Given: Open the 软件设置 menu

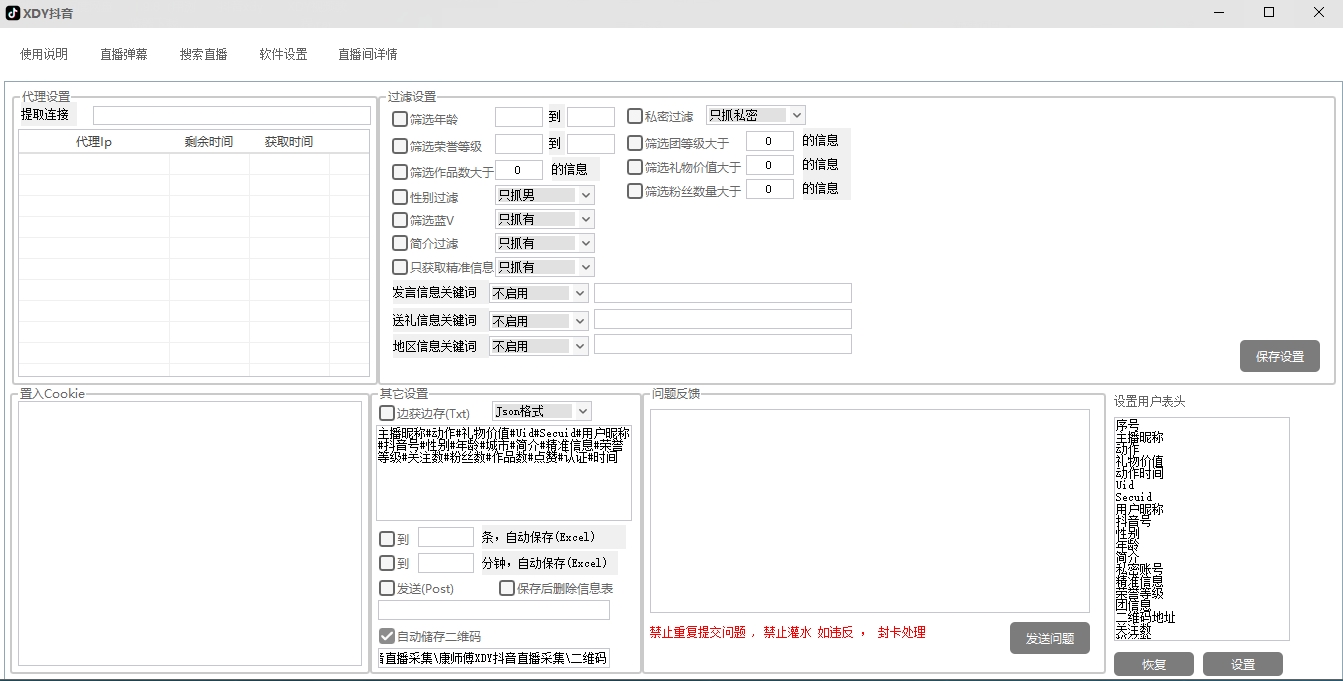Looking at the screenshot, I should click(x=283, y=54).
